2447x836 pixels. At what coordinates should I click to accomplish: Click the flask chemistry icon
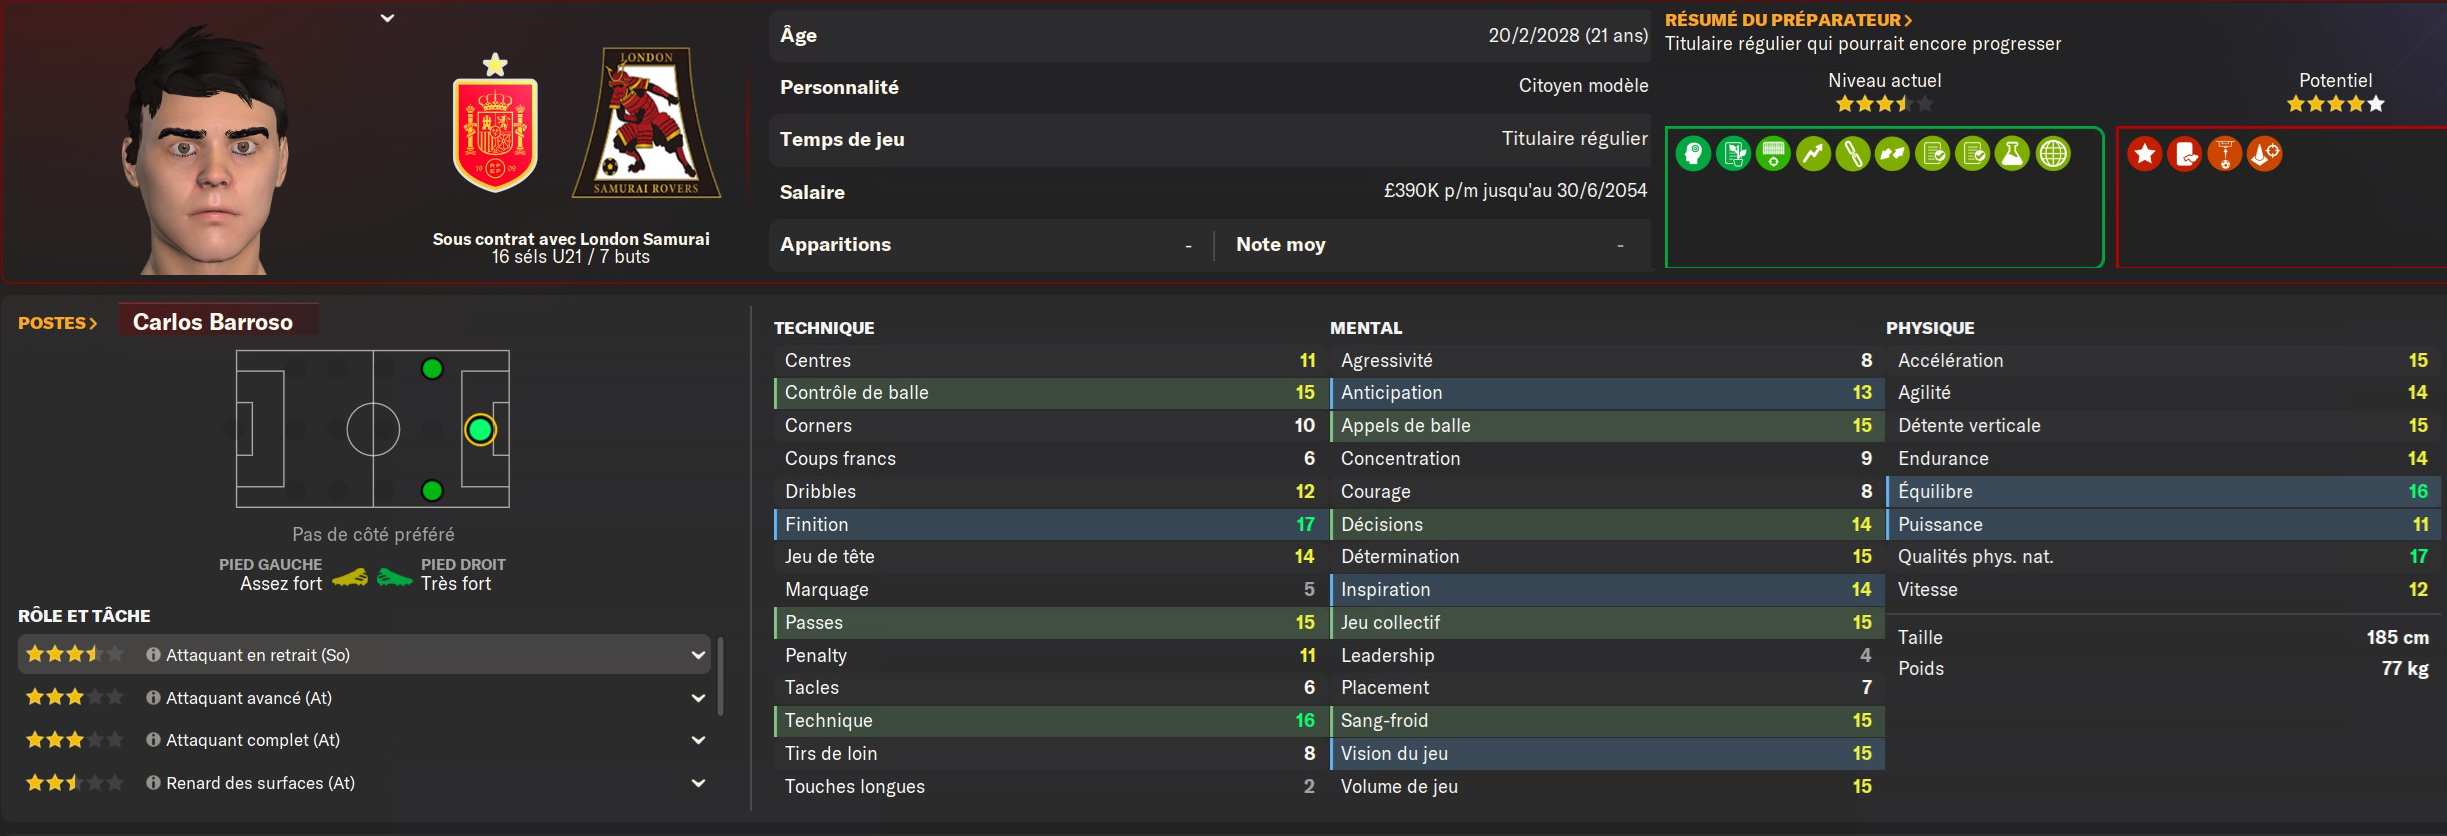(x=2012, y=154)
